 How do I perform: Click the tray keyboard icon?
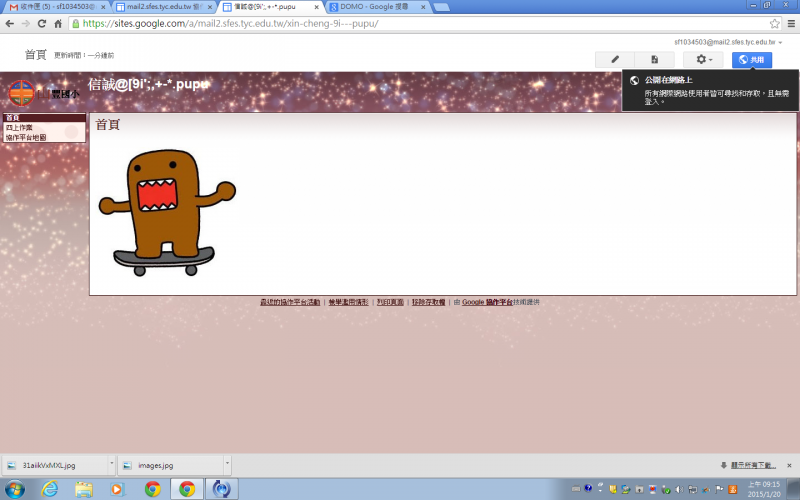point(576,489)
